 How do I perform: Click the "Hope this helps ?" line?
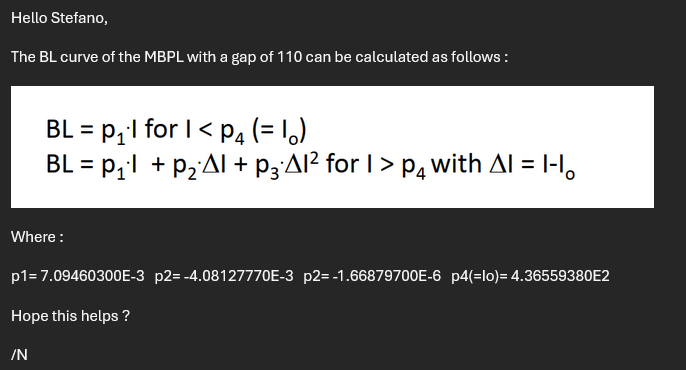coord(70,316)
